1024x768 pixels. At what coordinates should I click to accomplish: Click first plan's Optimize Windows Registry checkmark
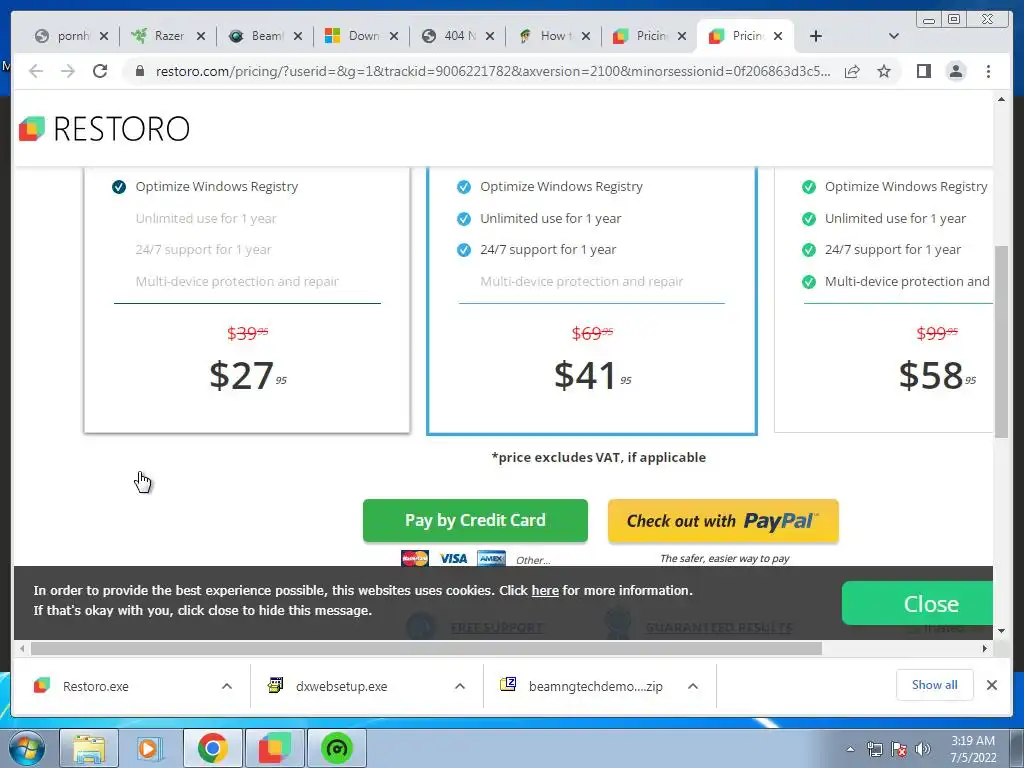(119, 187)
